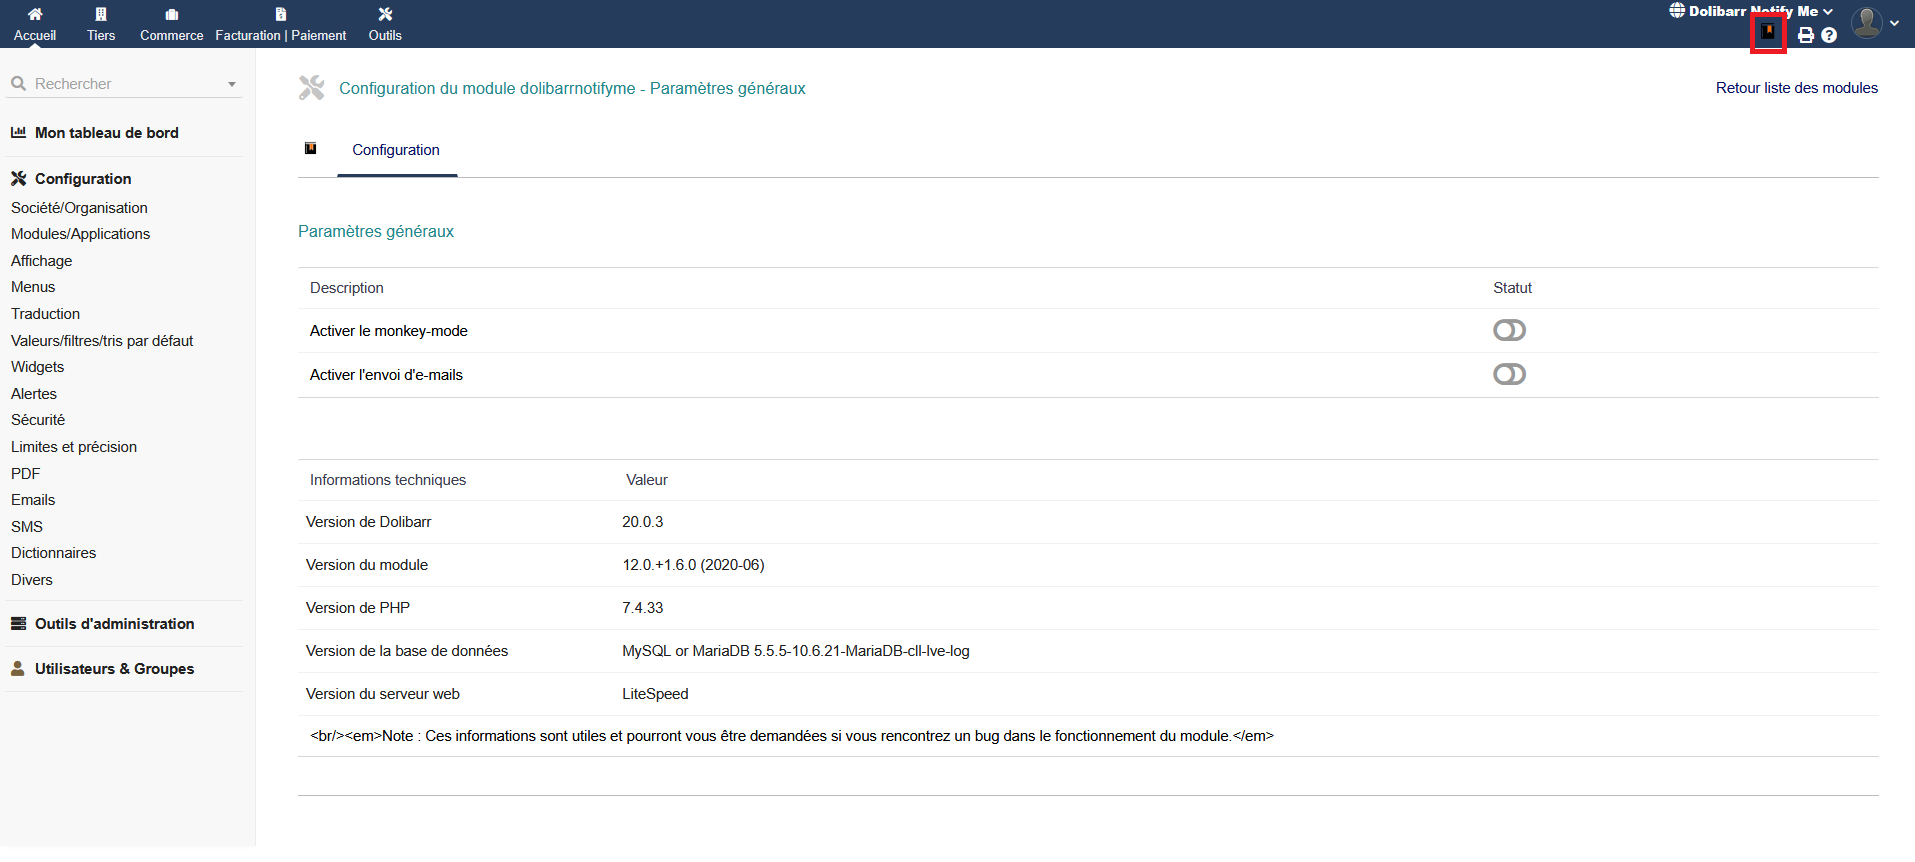
Task: Go to Mon tableau de bord
Action: [x=106, y=133]
